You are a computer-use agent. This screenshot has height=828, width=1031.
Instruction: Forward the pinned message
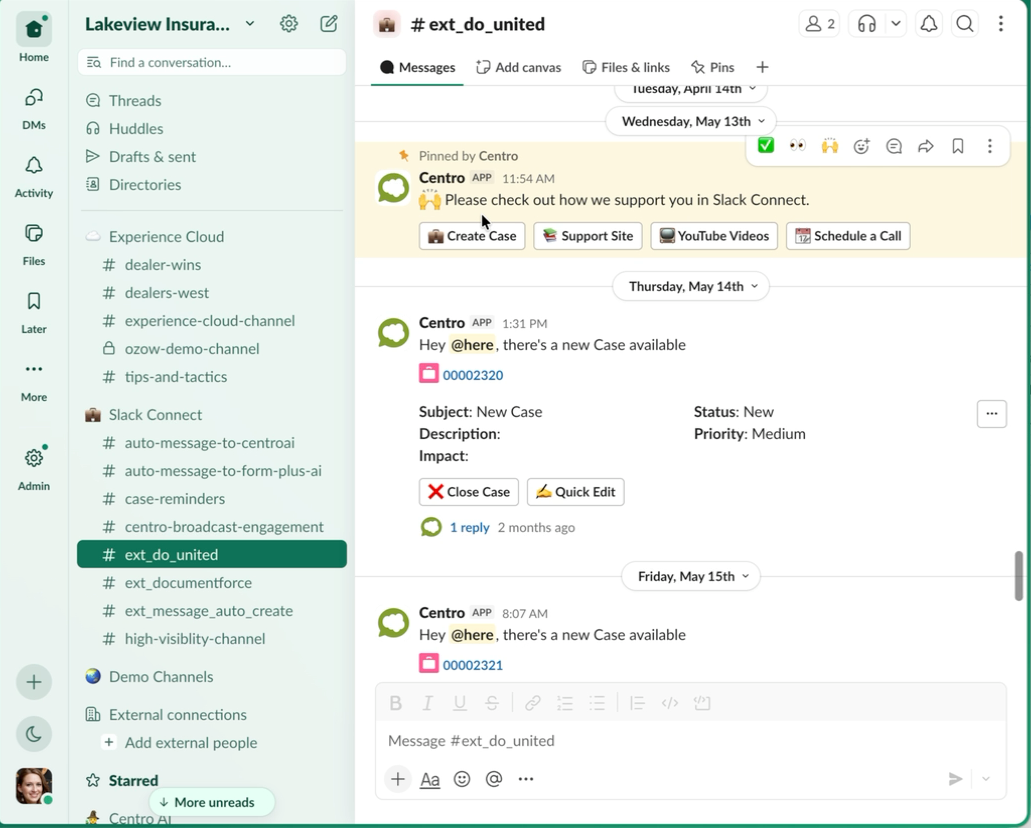926,145
